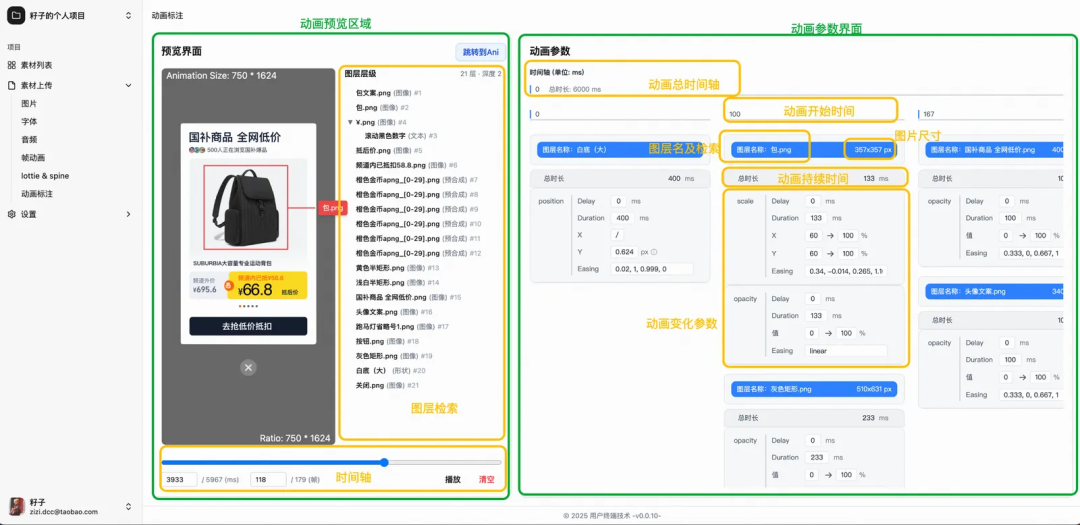Click the info icon beside Y px
The width and height of the screenshot is (1080, 525).
click(654, 251)
